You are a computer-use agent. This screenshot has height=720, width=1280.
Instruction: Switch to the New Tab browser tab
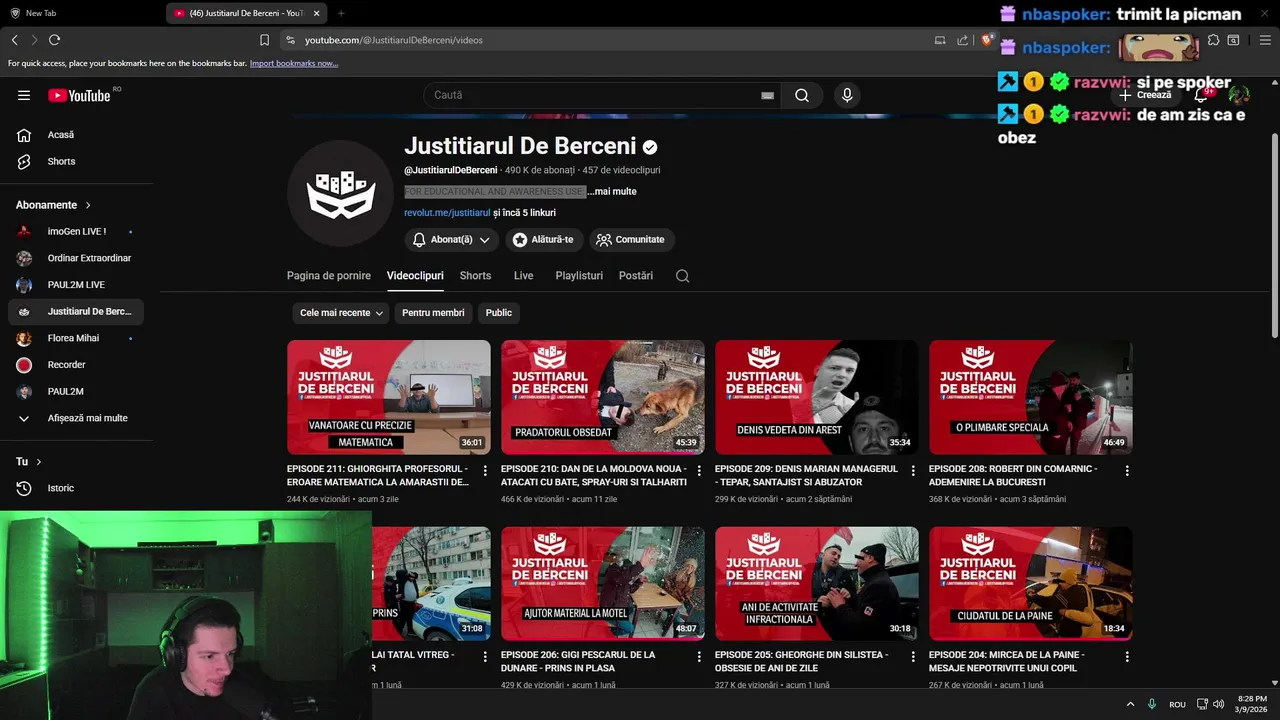[80, 13]
